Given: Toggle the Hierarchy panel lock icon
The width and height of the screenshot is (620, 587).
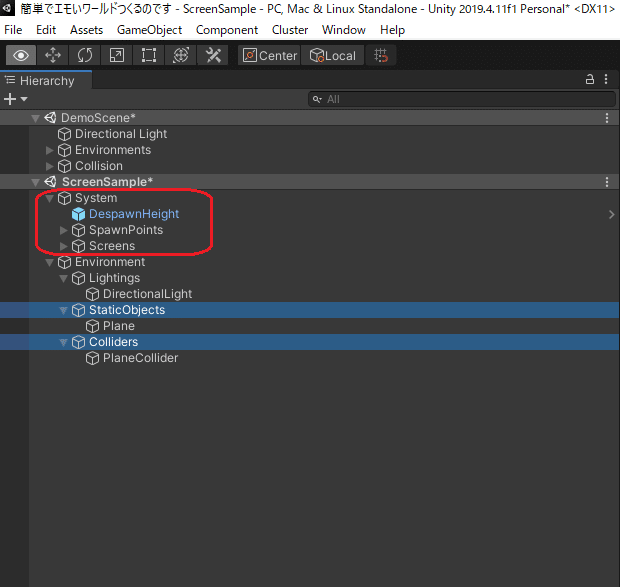Looking at the screenshot, I should (x=590, y=79).
